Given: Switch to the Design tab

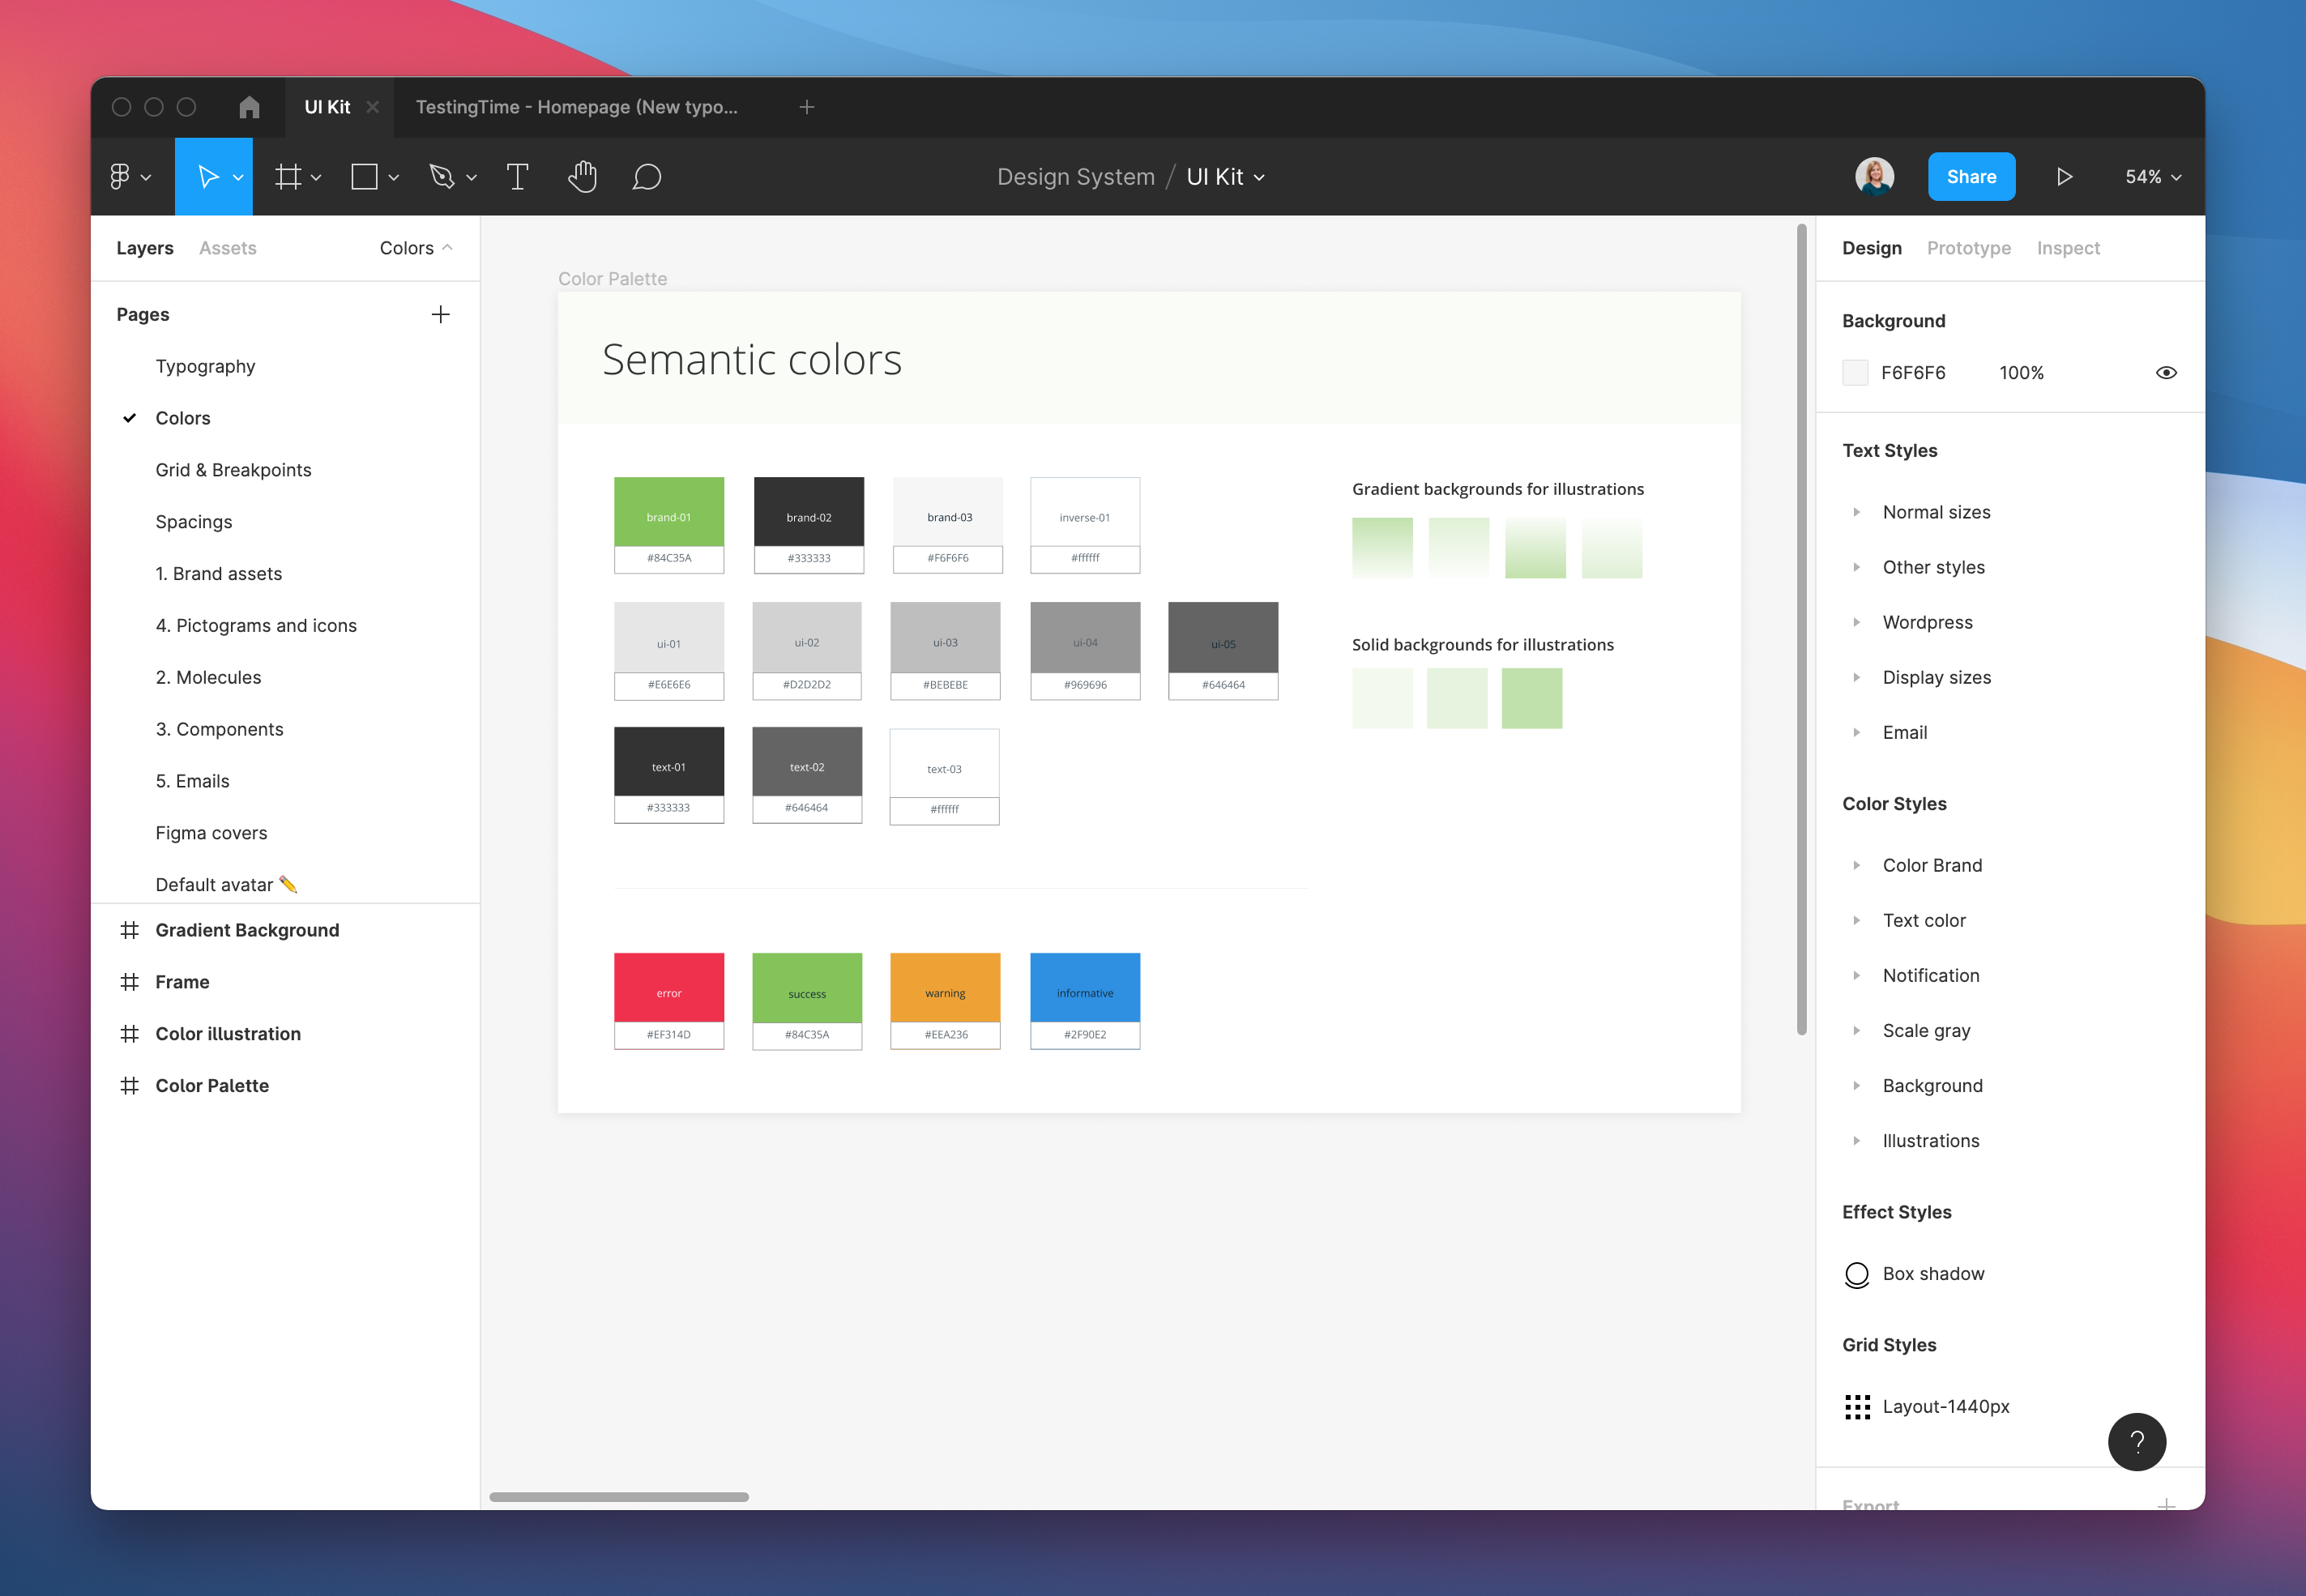Looking at the screenshot, I should (x=1871, y=248).
